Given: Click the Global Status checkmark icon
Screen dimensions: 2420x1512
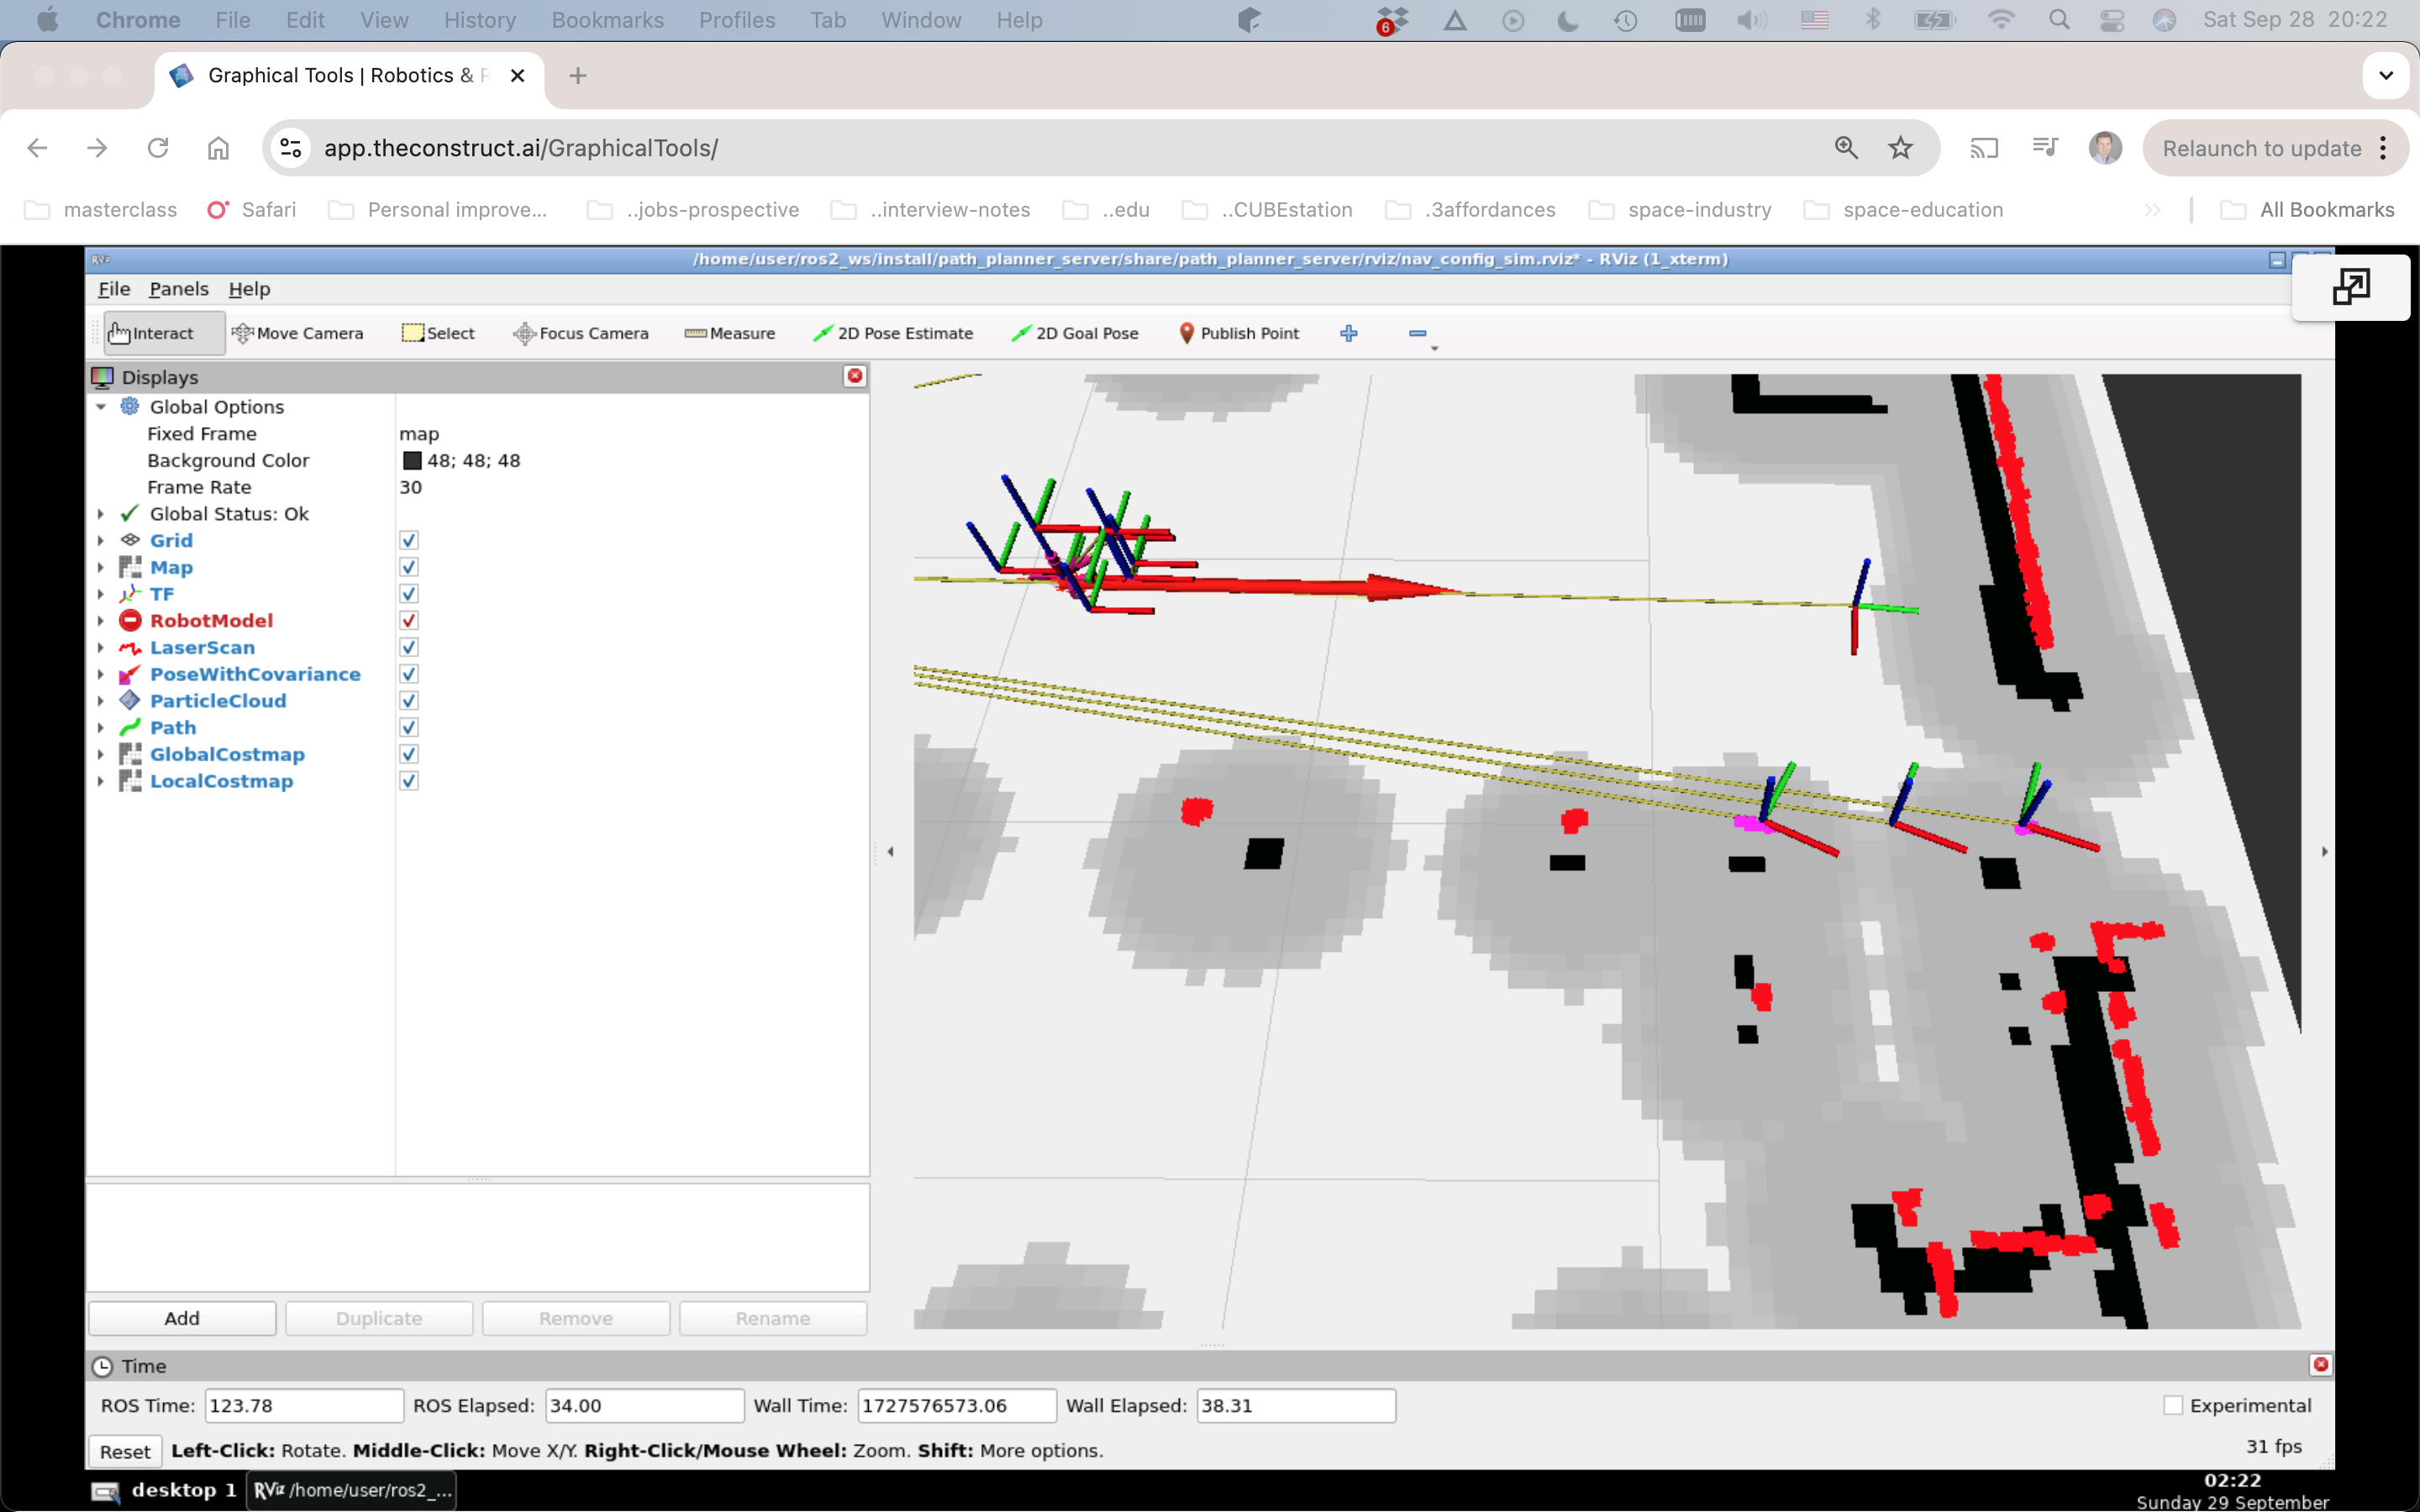Looking at the screenshot, I should (x=130, y=513).
